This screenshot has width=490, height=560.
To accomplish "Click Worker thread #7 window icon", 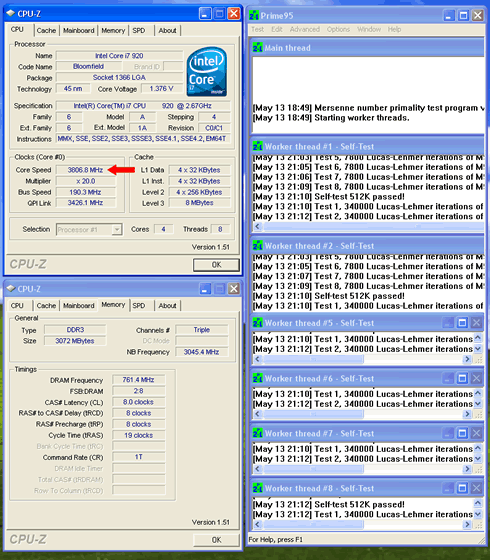I will coord(258,433).
